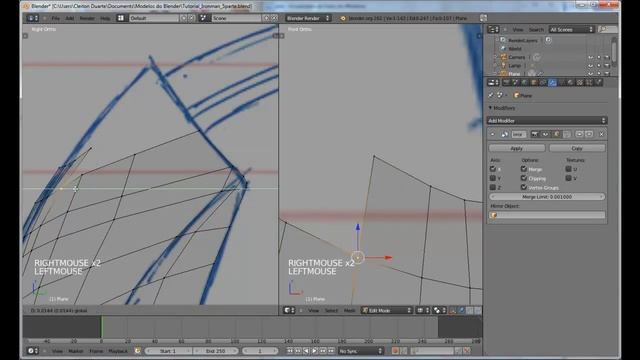The image size is (640, 360).
Task: Toggle Camera renderability icon in outliner
Action: [607, 57]
